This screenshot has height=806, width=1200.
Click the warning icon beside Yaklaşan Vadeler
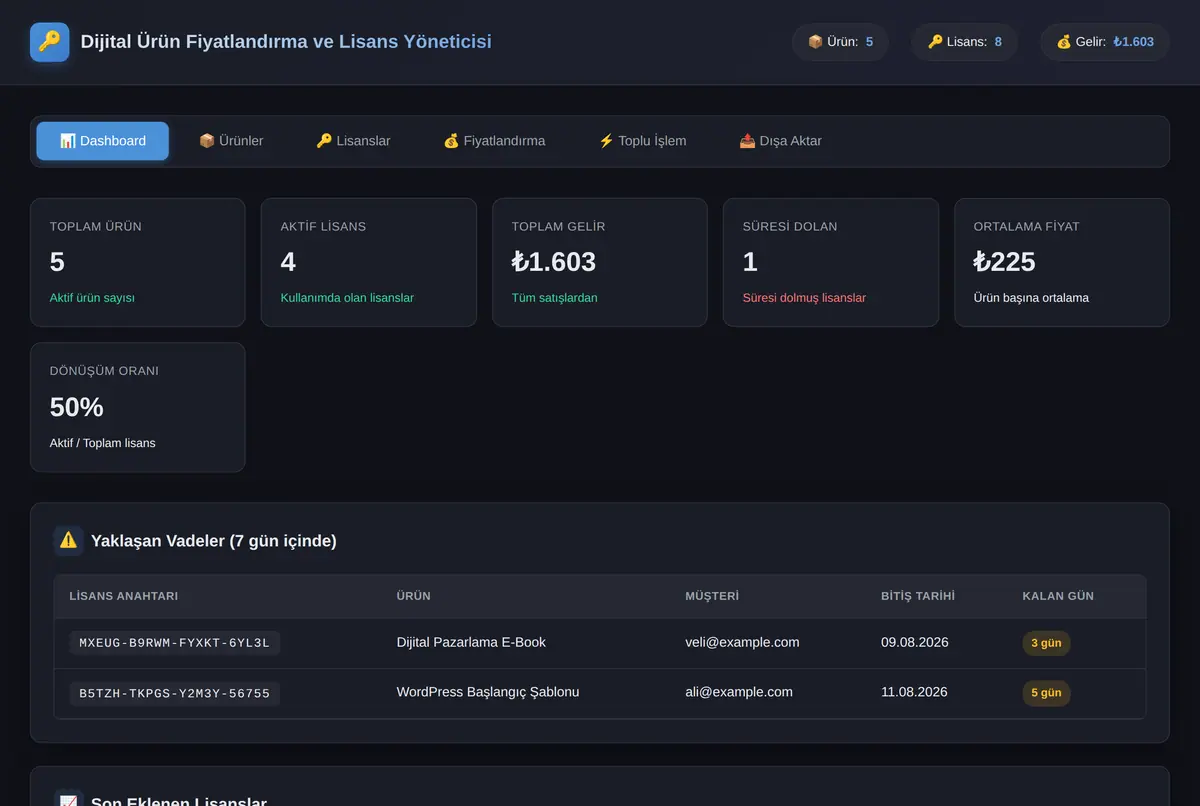[68, 541]
